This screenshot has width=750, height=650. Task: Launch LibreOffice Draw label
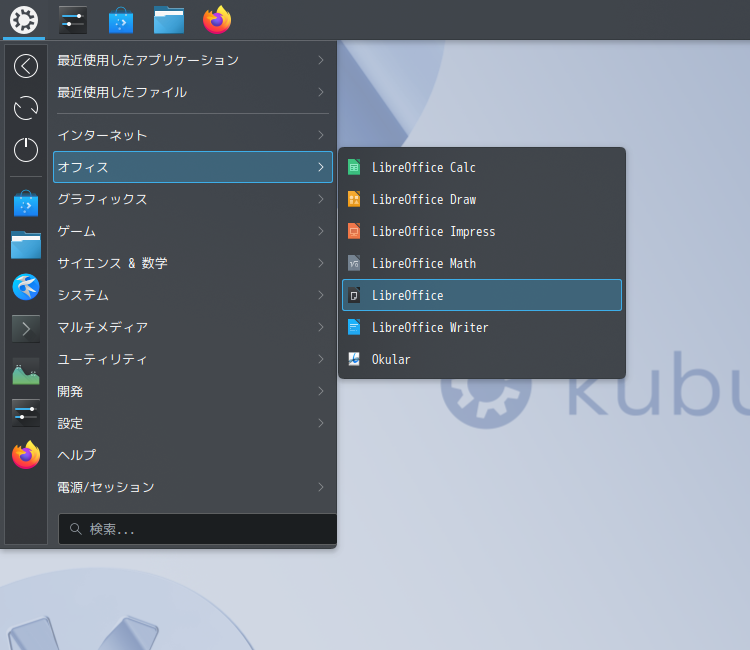424,199
